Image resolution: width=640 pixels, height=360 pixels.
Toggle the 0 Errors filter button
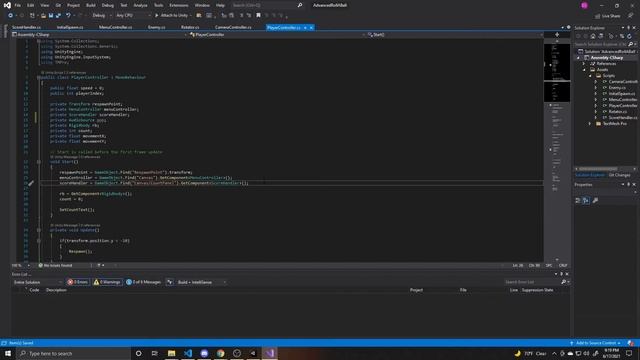coord(78,282)
